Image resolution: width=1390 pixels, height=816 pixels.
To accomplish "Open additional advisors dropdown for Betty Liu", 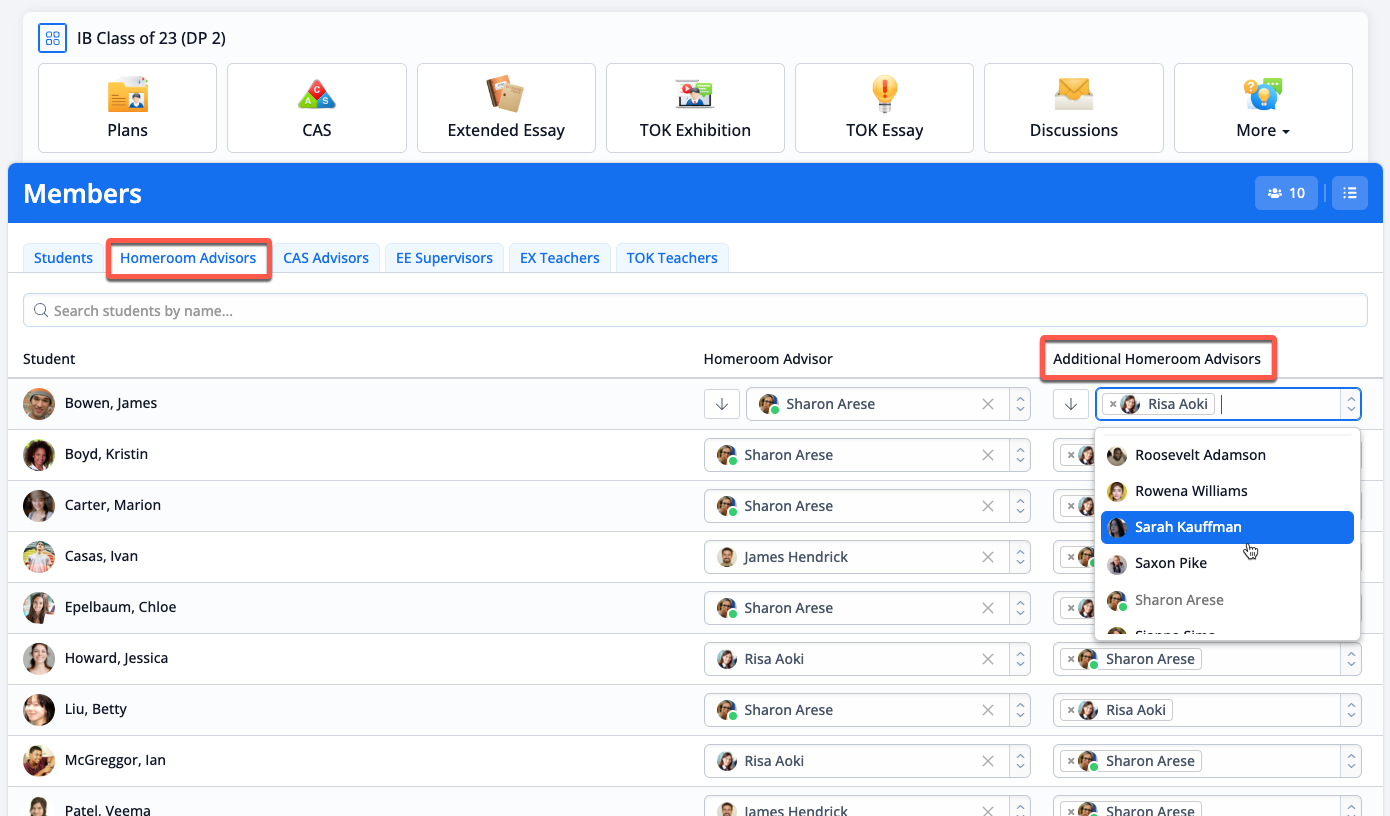I will (1351, 710).
